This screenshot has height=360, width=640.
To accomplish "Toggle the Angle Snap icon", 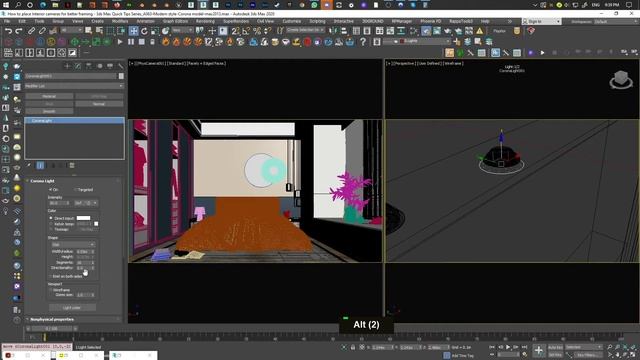I will (x=246, y=31).
